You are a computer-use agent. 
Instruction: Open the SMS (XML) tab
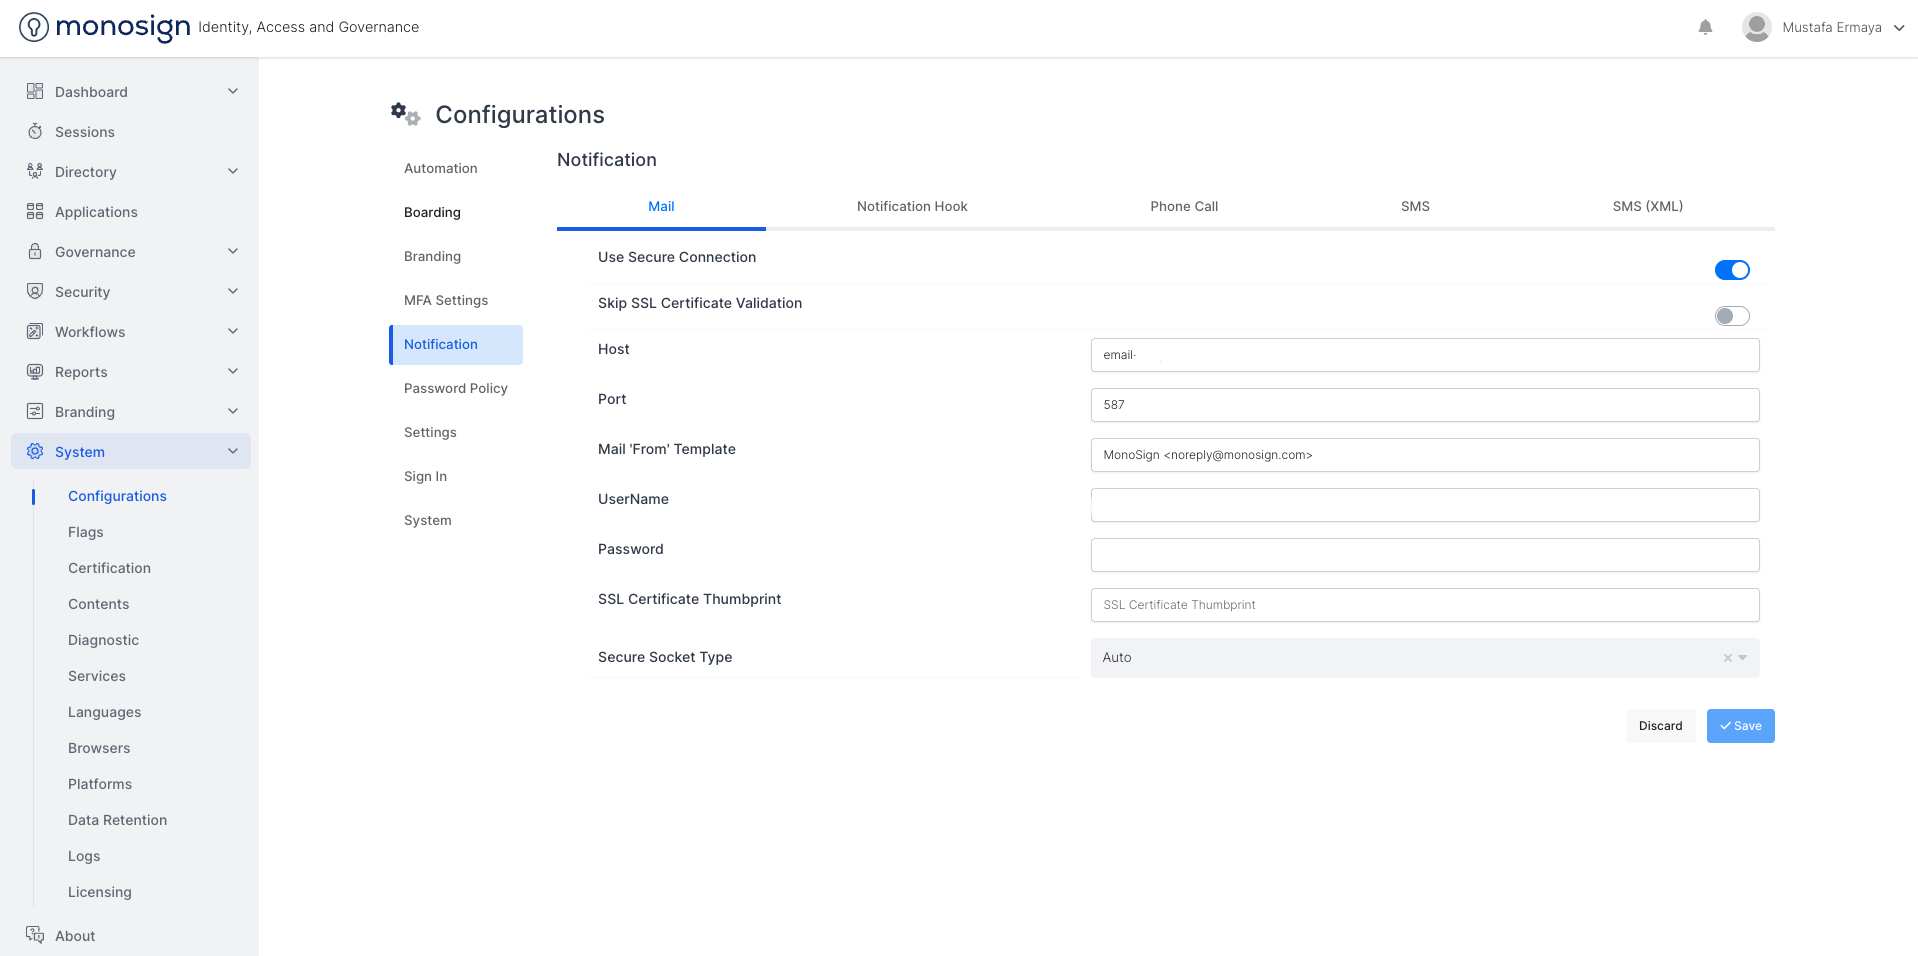pos(1647,207)
